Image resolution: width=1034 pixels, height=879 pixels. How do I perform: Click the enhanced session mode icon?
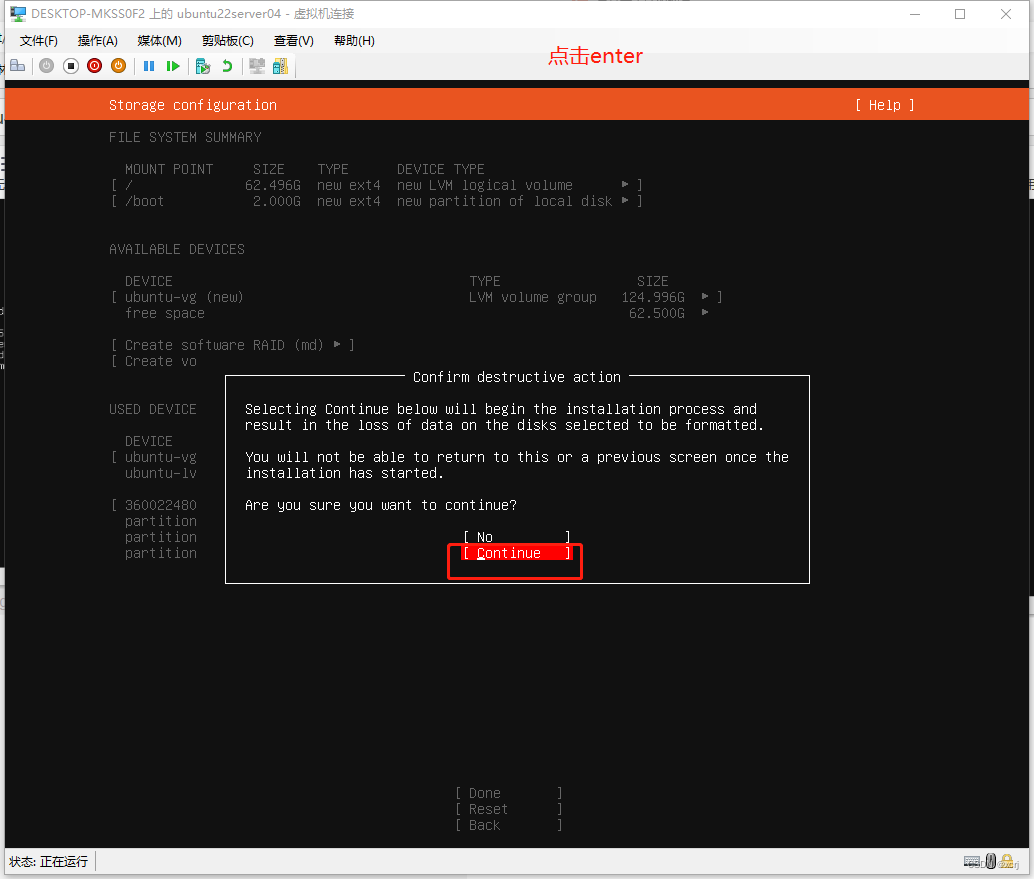coord(256,66)
